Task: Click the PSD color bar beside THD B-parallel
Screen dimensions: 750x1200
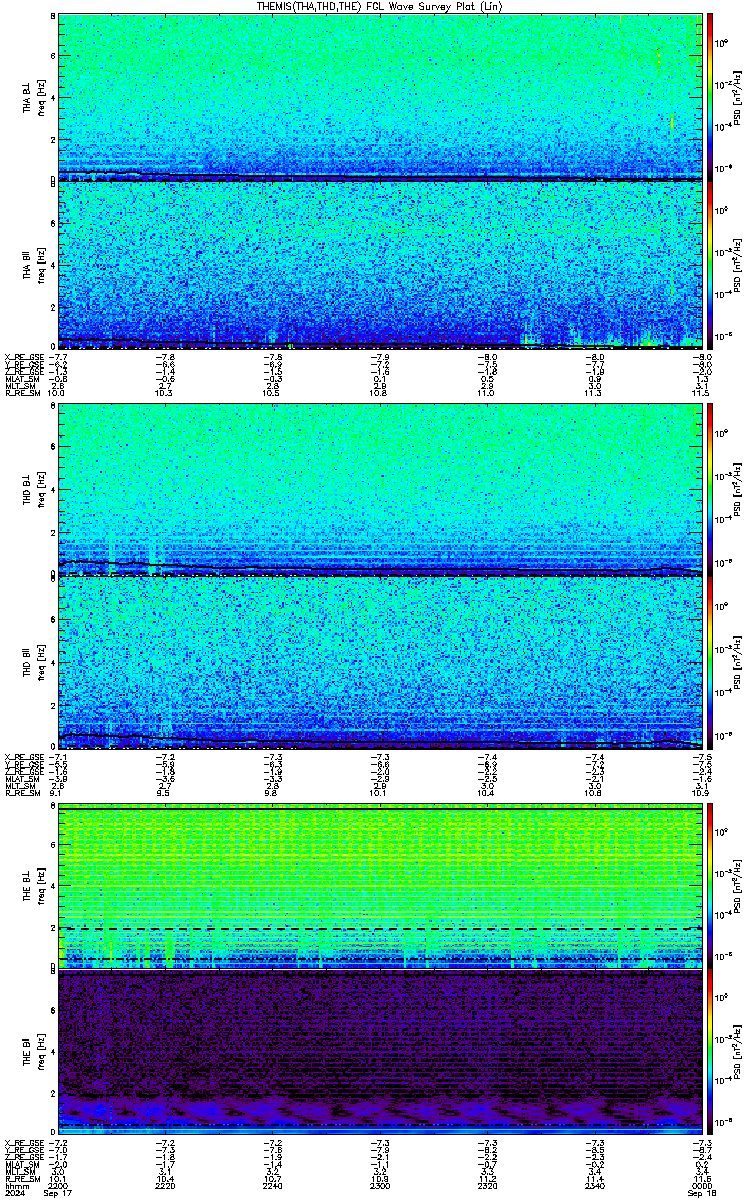Action: [710, 661]
